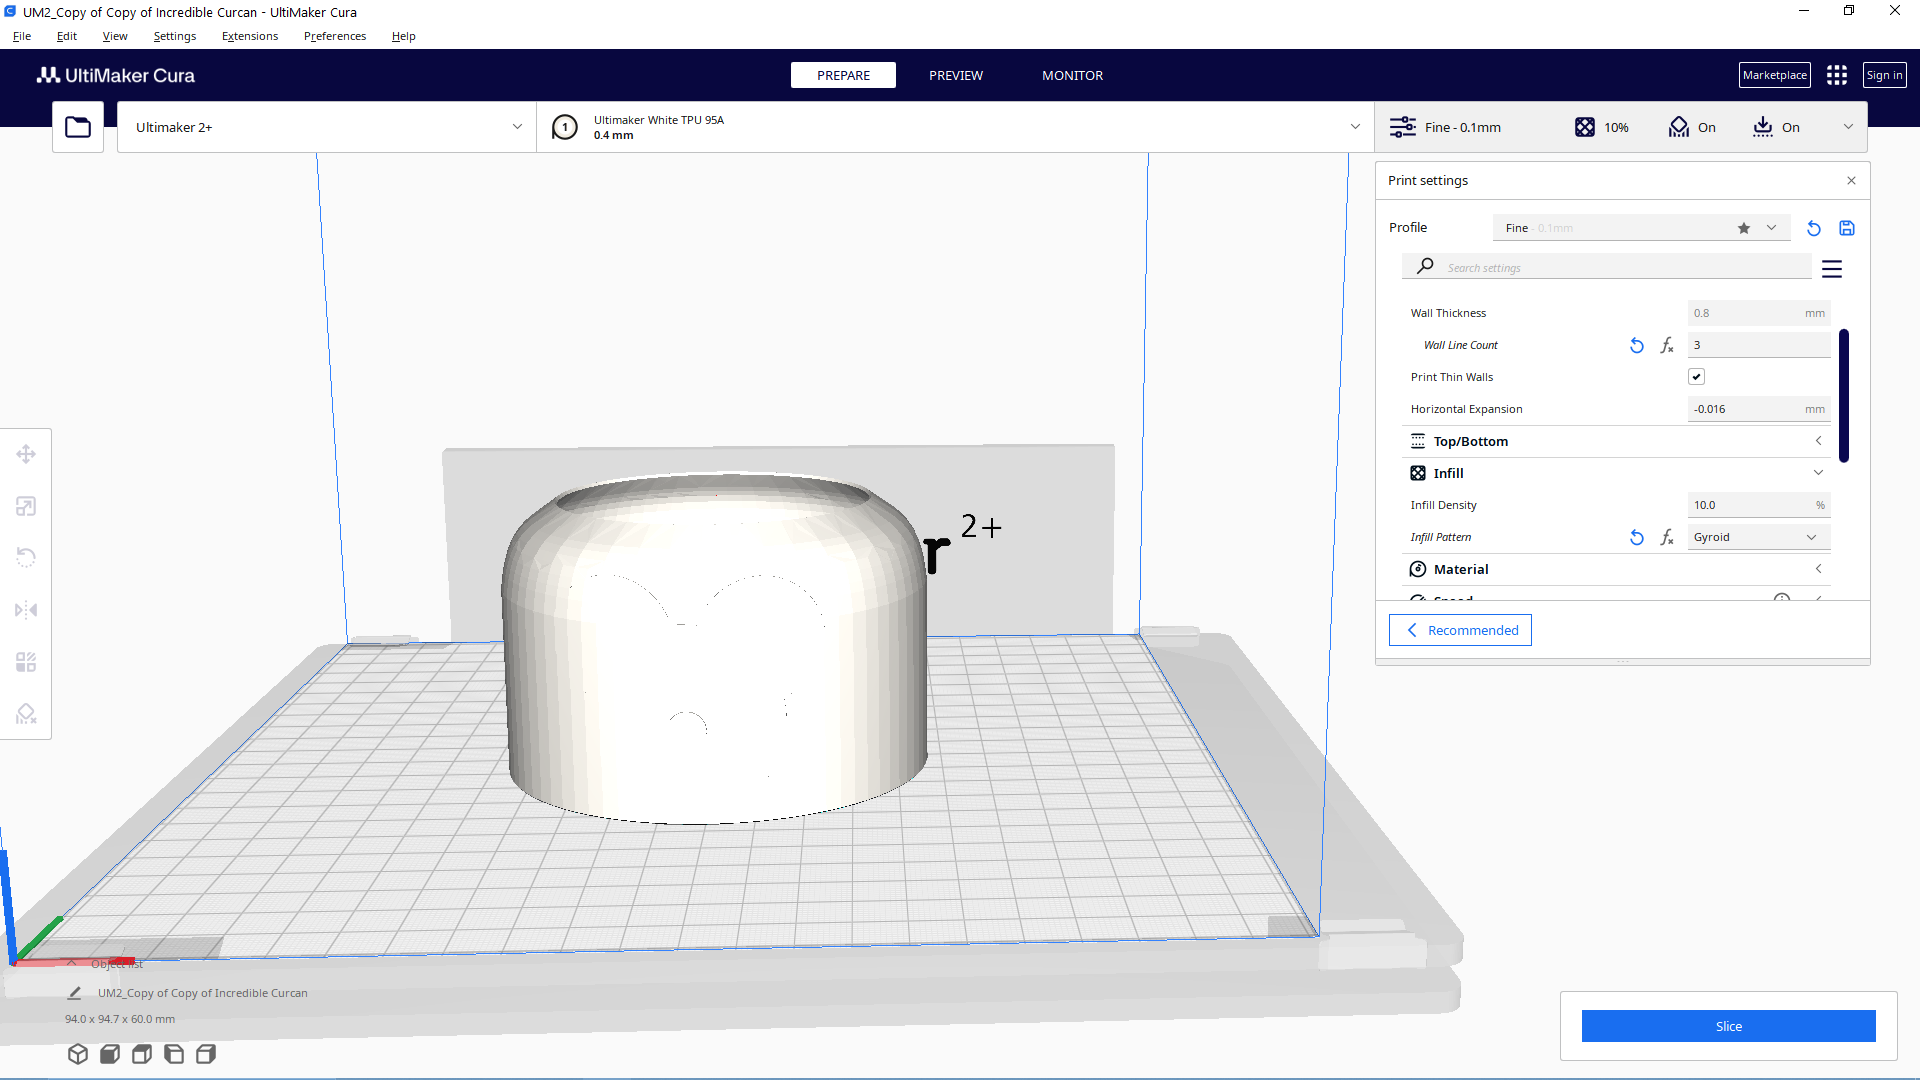Viewport: 1920px width, 1080px height.
Task: Open the Marketplace
Action: (1775, 75)
